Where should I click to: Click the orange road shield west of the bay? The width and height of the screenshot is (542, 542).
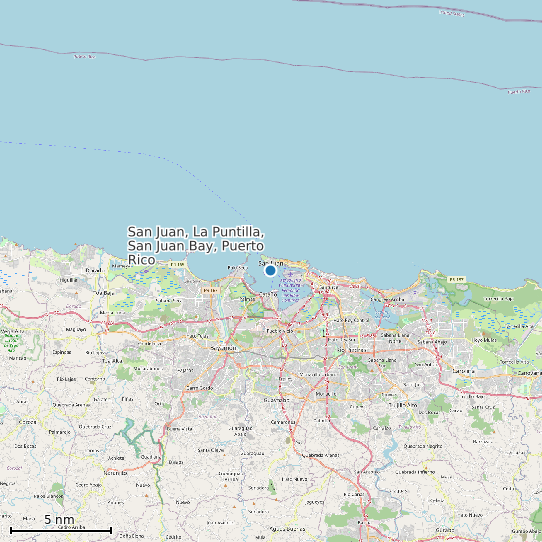pos(211,291)
